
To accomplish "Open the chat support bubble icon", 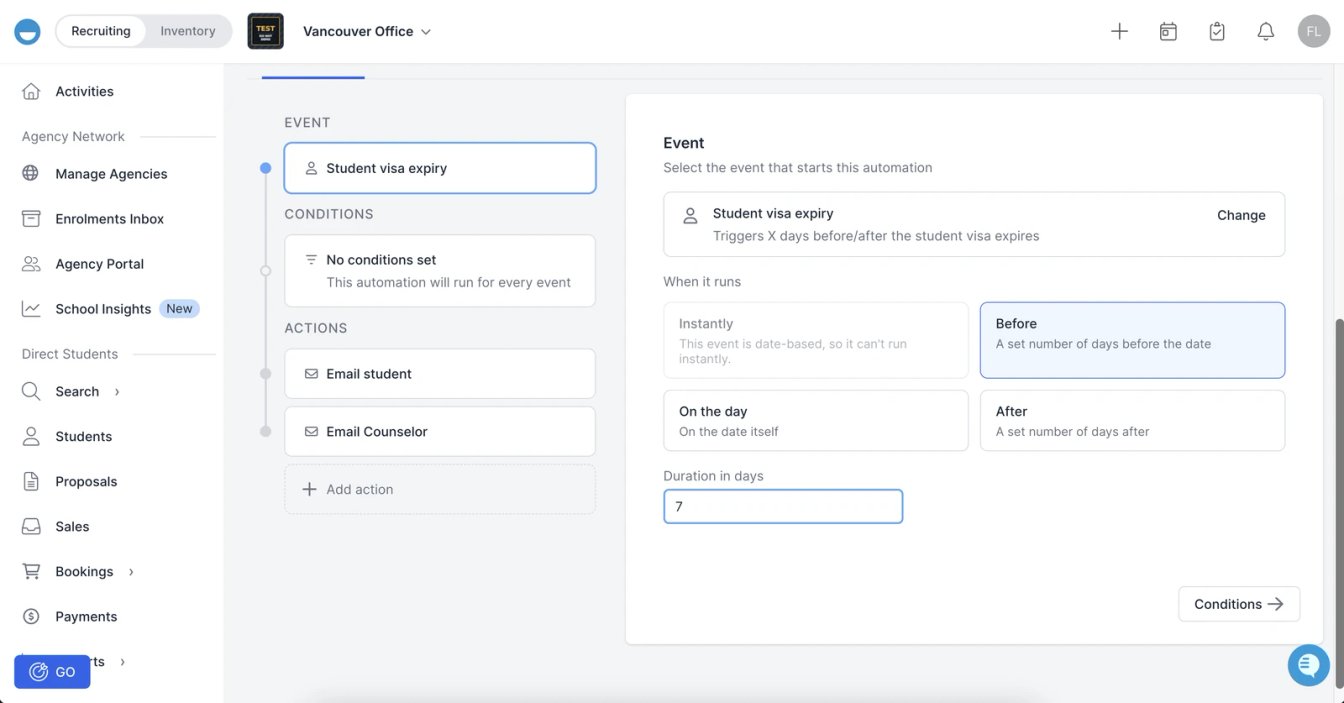I will tap(1309, 664).
